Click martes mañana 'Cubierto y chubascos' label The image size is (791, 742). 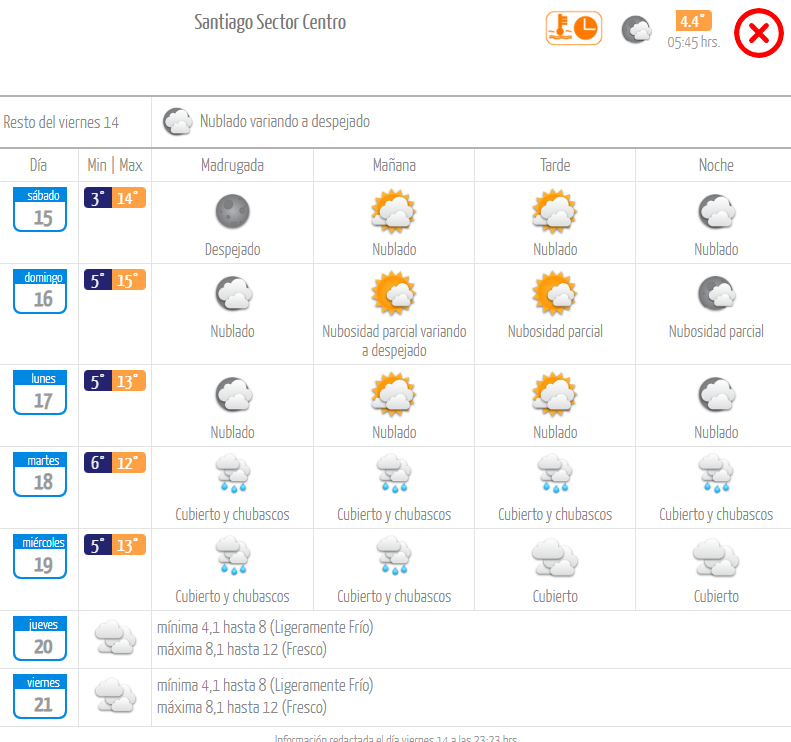pyautogui.click(x=394, y=515)
